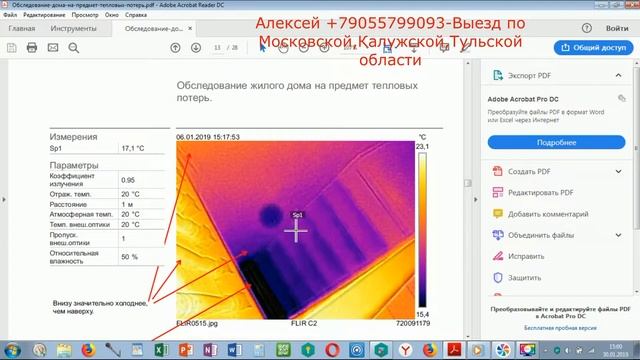Click the emissivity value 0.95
The width and height of the screenshot is (640, 360).
[x=128, y=180]
